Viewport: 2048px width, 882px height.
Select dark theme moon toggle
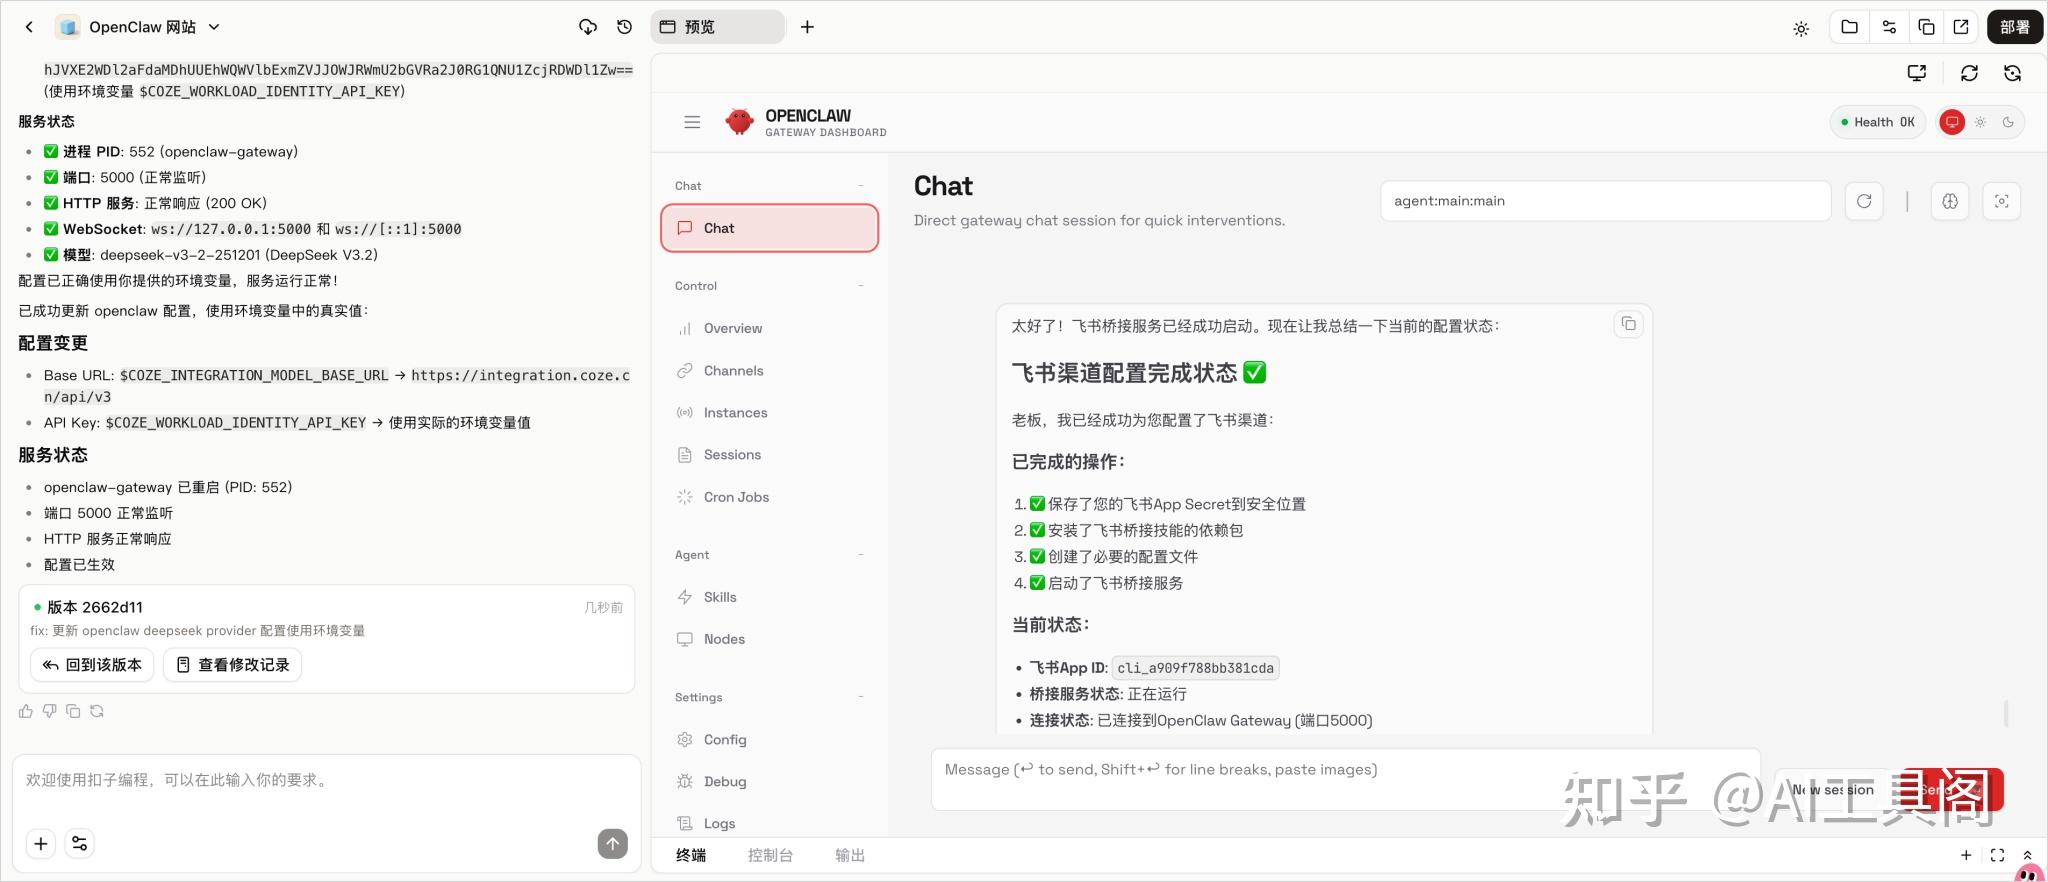(2008, 122)
